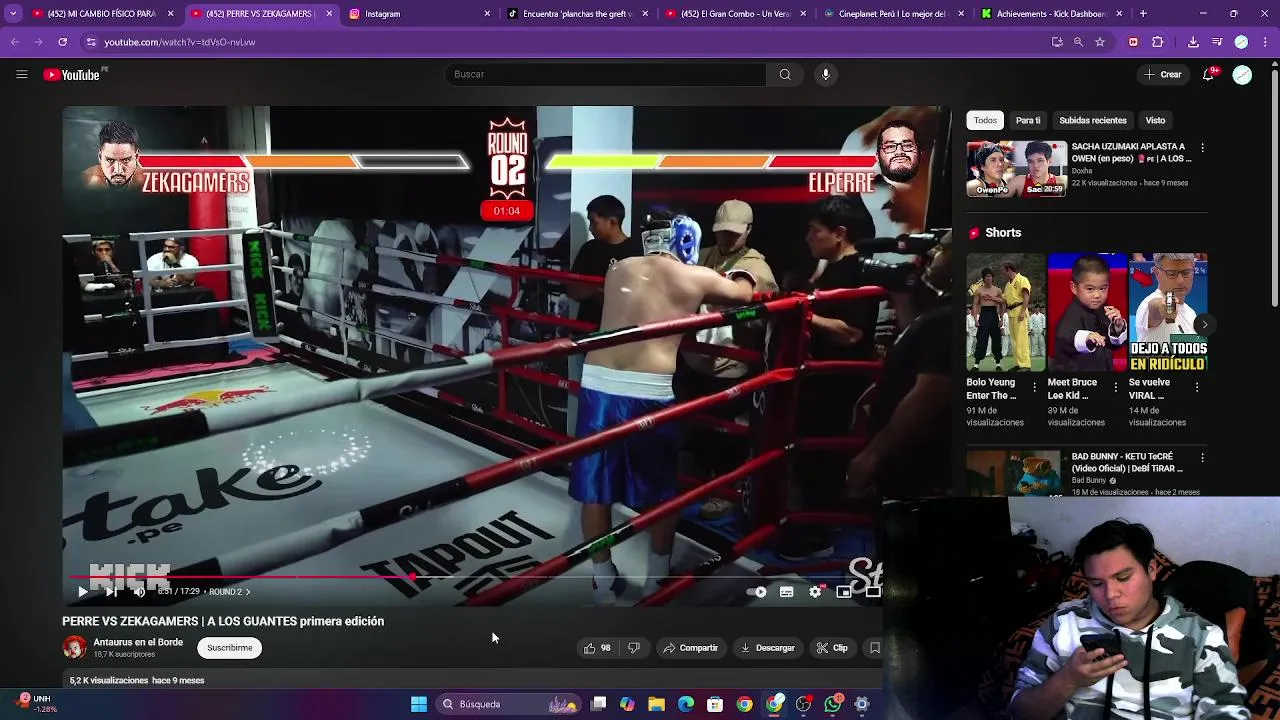Share the video via Compartir
This screenshot has width=1280, height=720.
pyautogui.click(x=691, y=648)
